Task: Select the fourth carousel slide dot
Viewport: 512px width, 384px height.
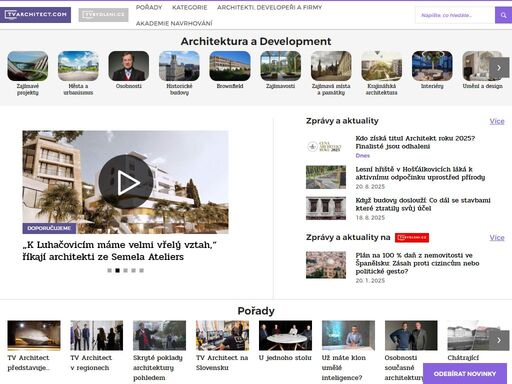Action: tap(134, 270)
